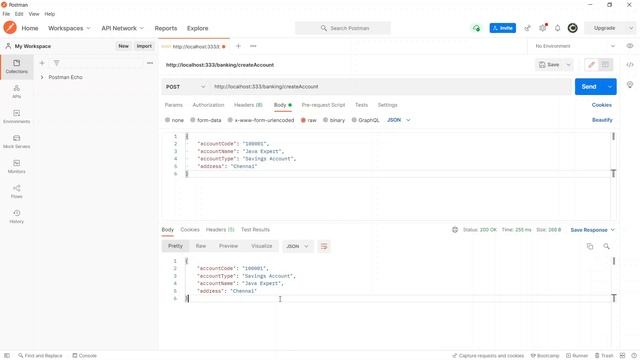
Task: Switch to the Authorization request tab
Action: 208,105
